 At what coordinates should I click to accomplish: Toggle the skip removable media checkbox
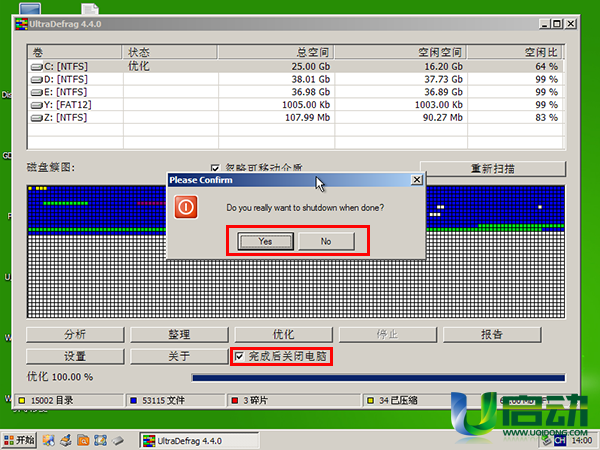coord(215,168)
